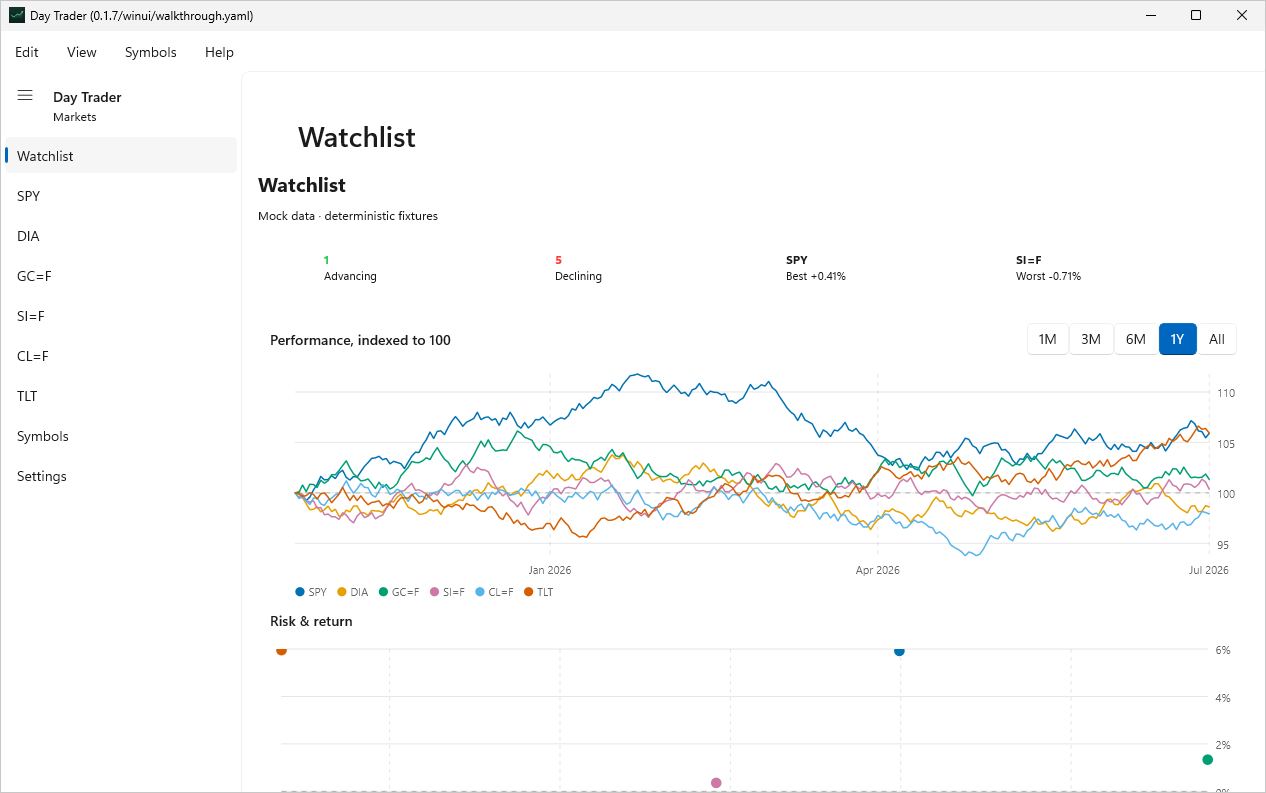
Task: Open the Symbols menu
Action: 151,52
